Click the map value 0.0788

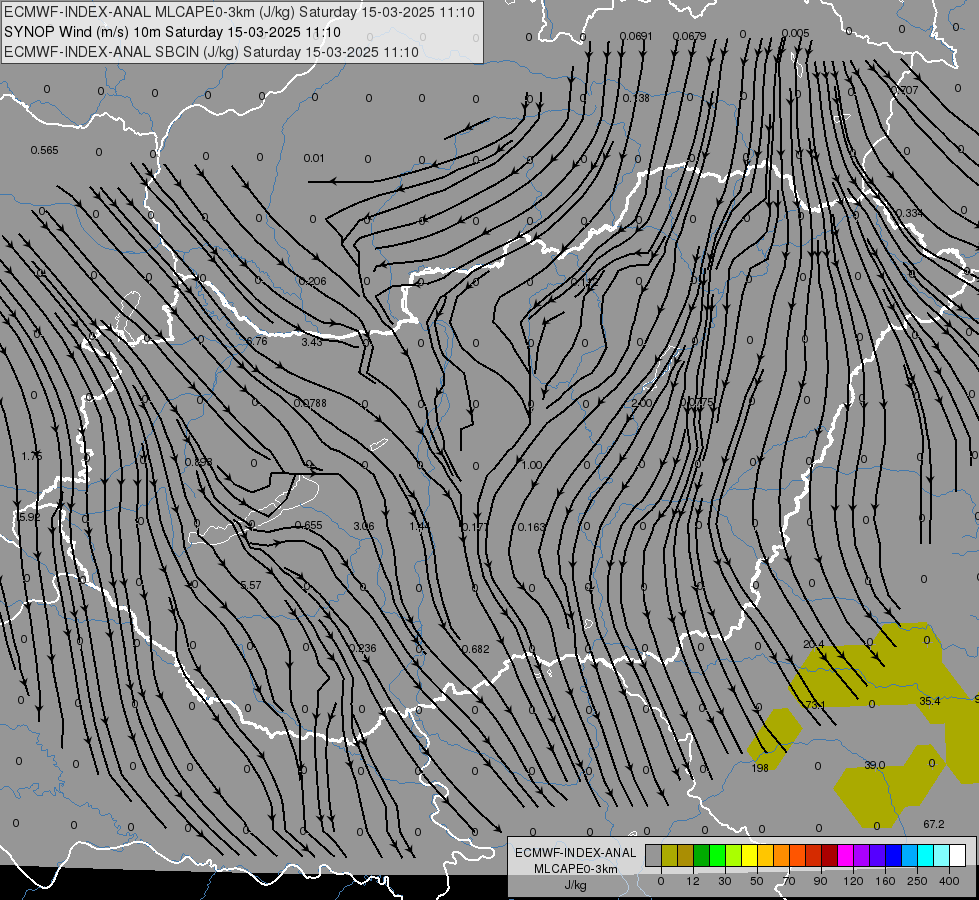coord(310,403)
